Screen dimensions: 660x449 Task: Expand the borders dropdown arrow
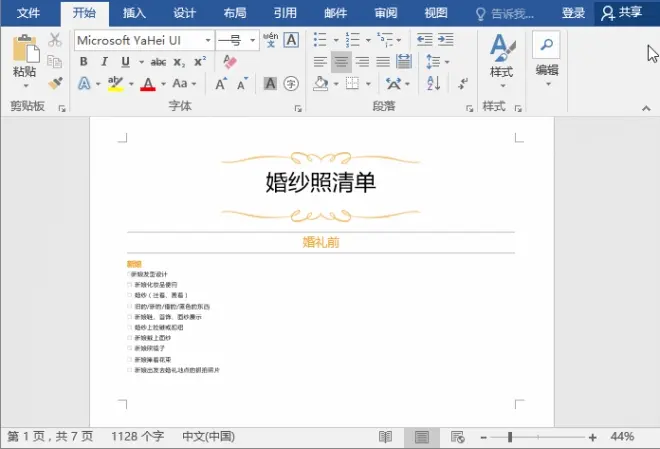368,84
